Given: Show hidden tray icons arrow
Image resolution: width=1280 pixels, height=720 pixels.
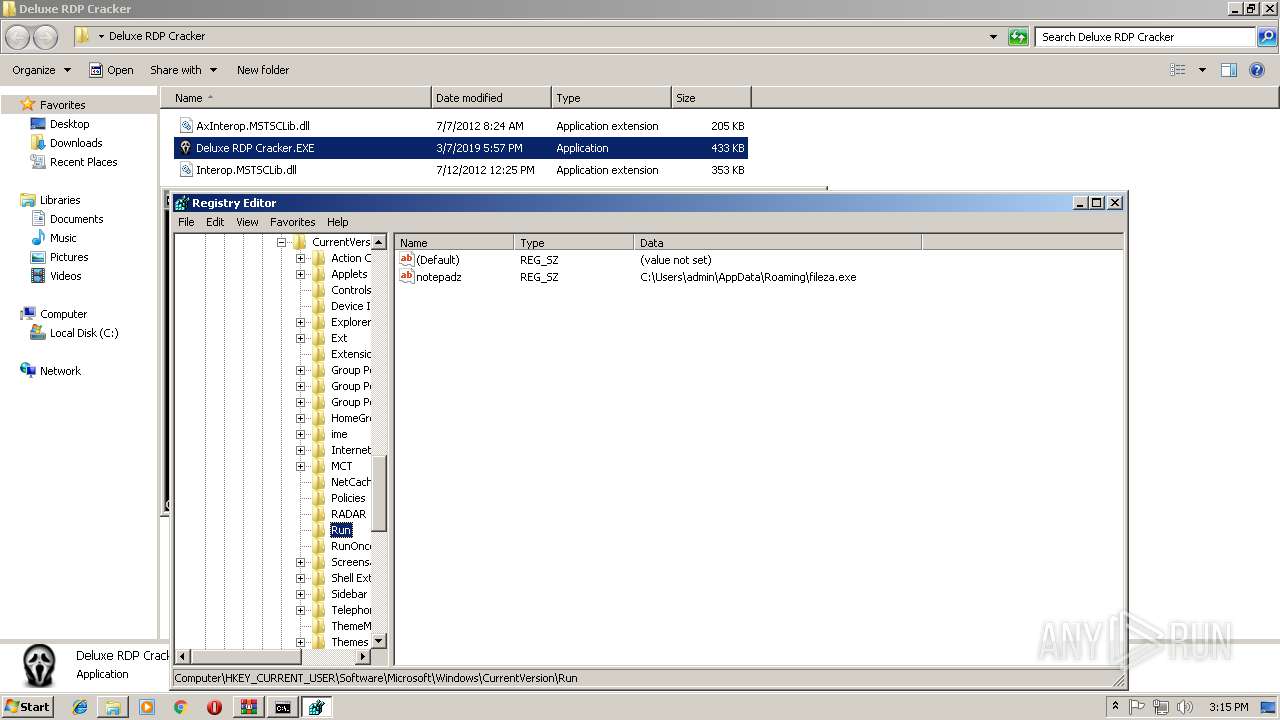Looking at the screenshot, I should tap(1116, 707).
